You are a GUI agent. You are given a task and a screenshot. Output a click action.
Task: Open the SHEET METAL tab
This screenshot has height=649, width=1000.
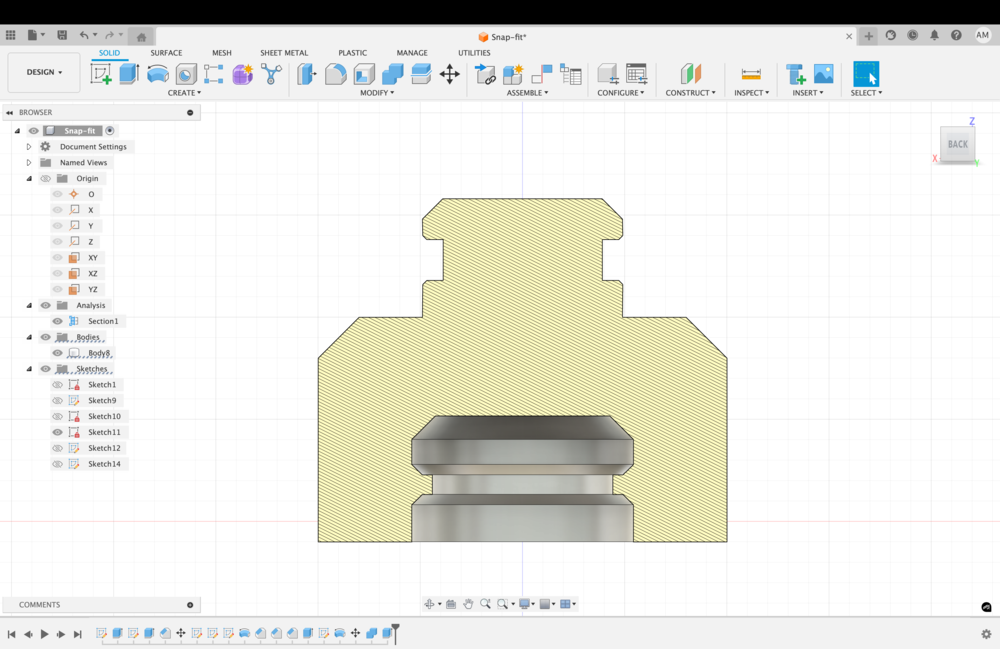pyautogui.click(x=284, y=53)
